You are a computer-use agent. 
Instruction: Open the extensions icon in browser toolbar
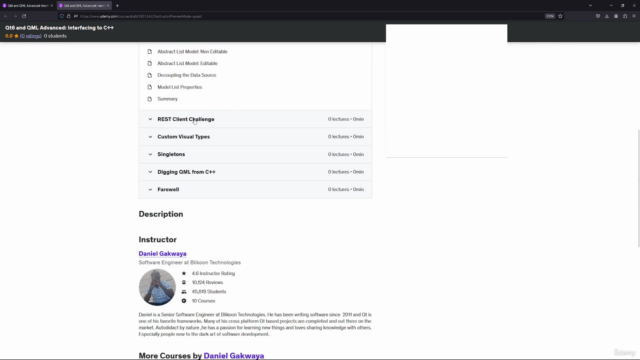point(625,16)
